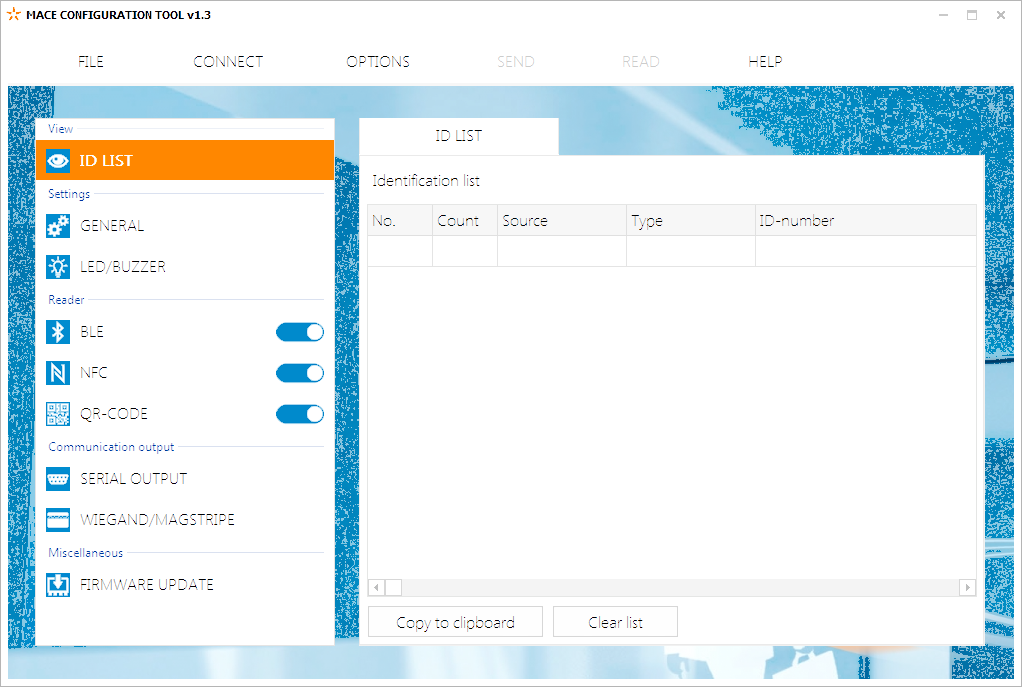Click the Source column header
The height and width of the screenshot is (687, 1022).
(562, 220)
